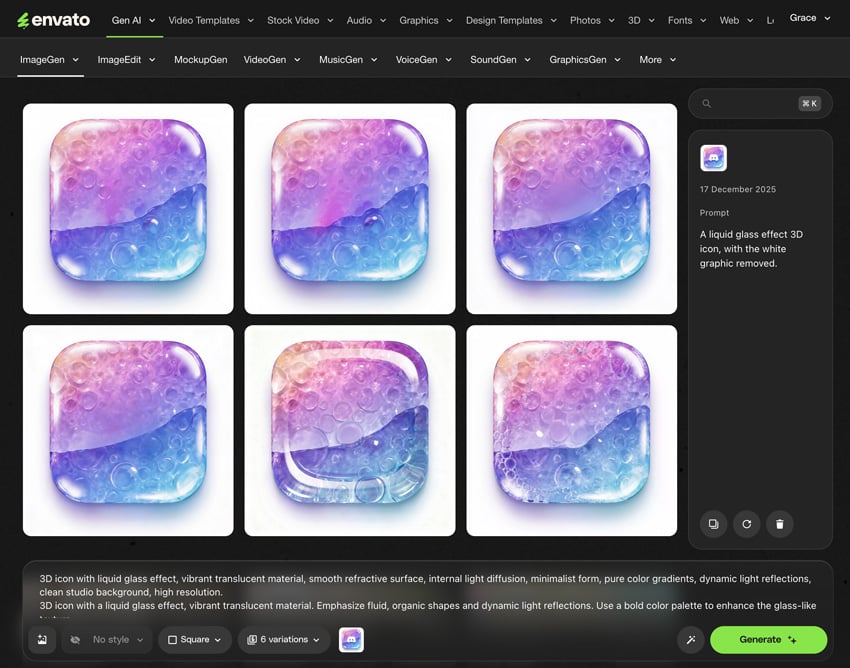Open the image reference uploader icon
The image size is (850, 668).
click(x=41, y=639)
